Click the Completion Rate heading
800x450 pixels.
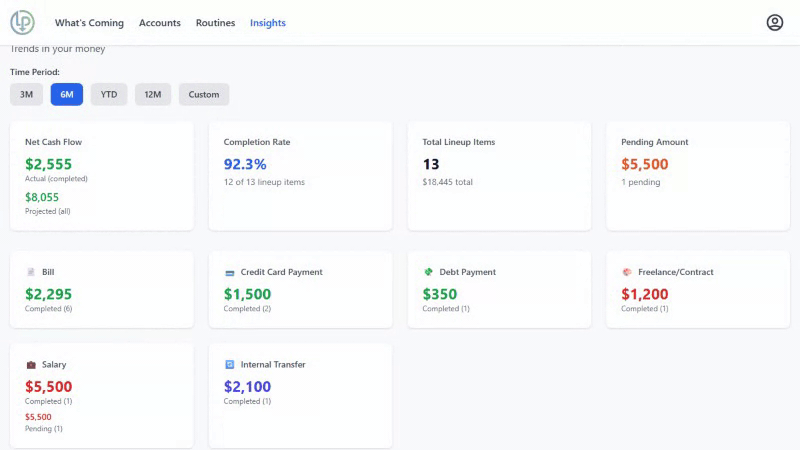(257, 142)
